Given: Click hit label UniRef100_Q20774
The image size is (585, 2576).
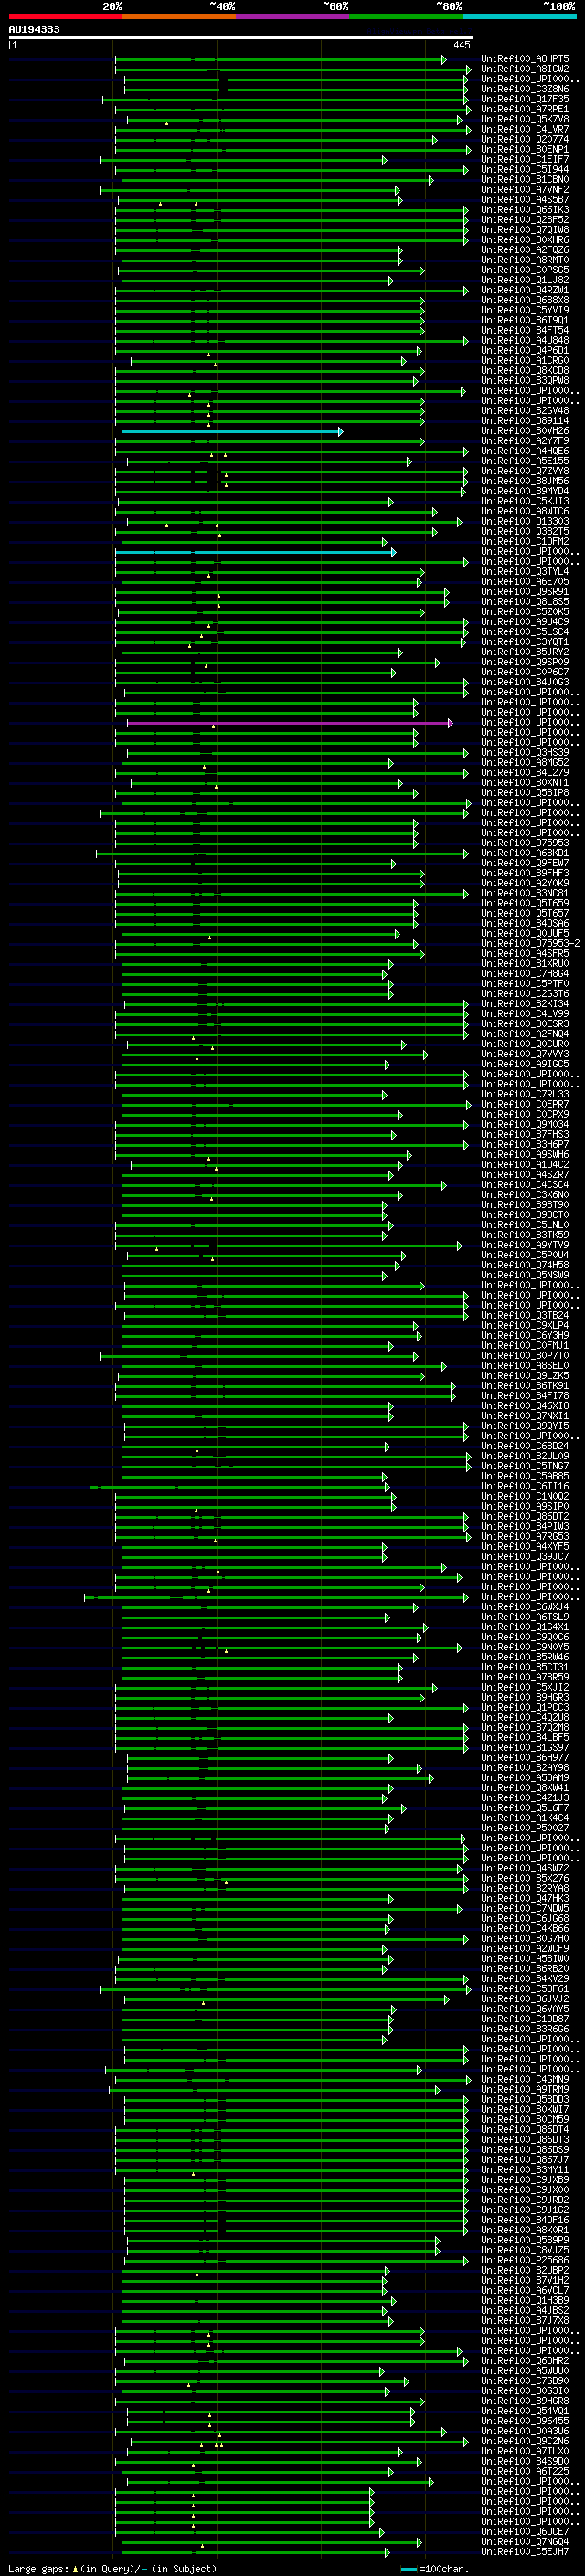Looking at the screenshot, I should [525, 139].
